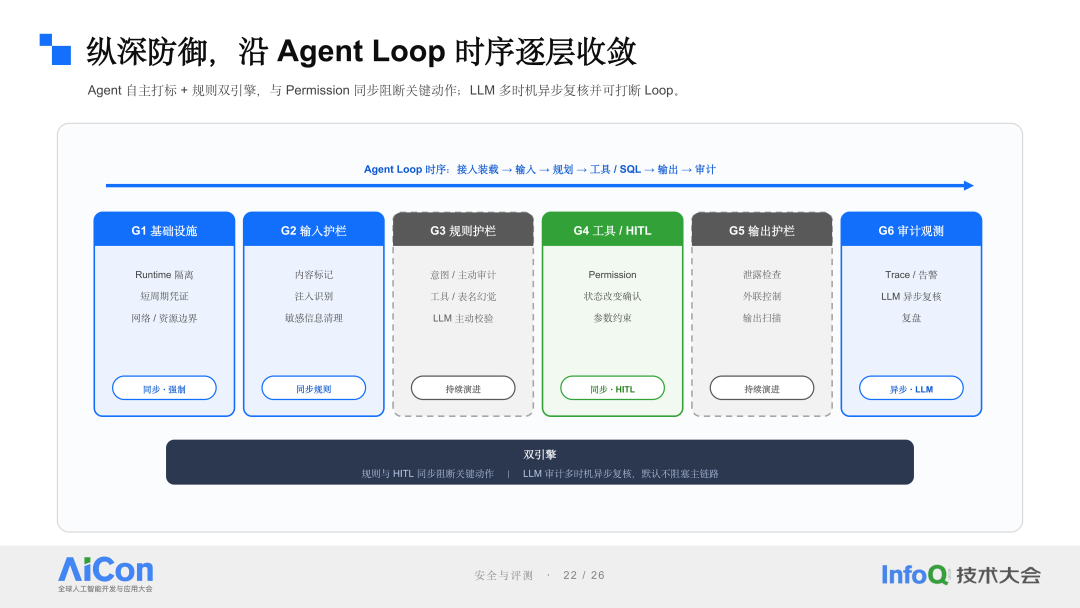
Task: Select the G3 规则护栏 card header
Action: (463, 229)
